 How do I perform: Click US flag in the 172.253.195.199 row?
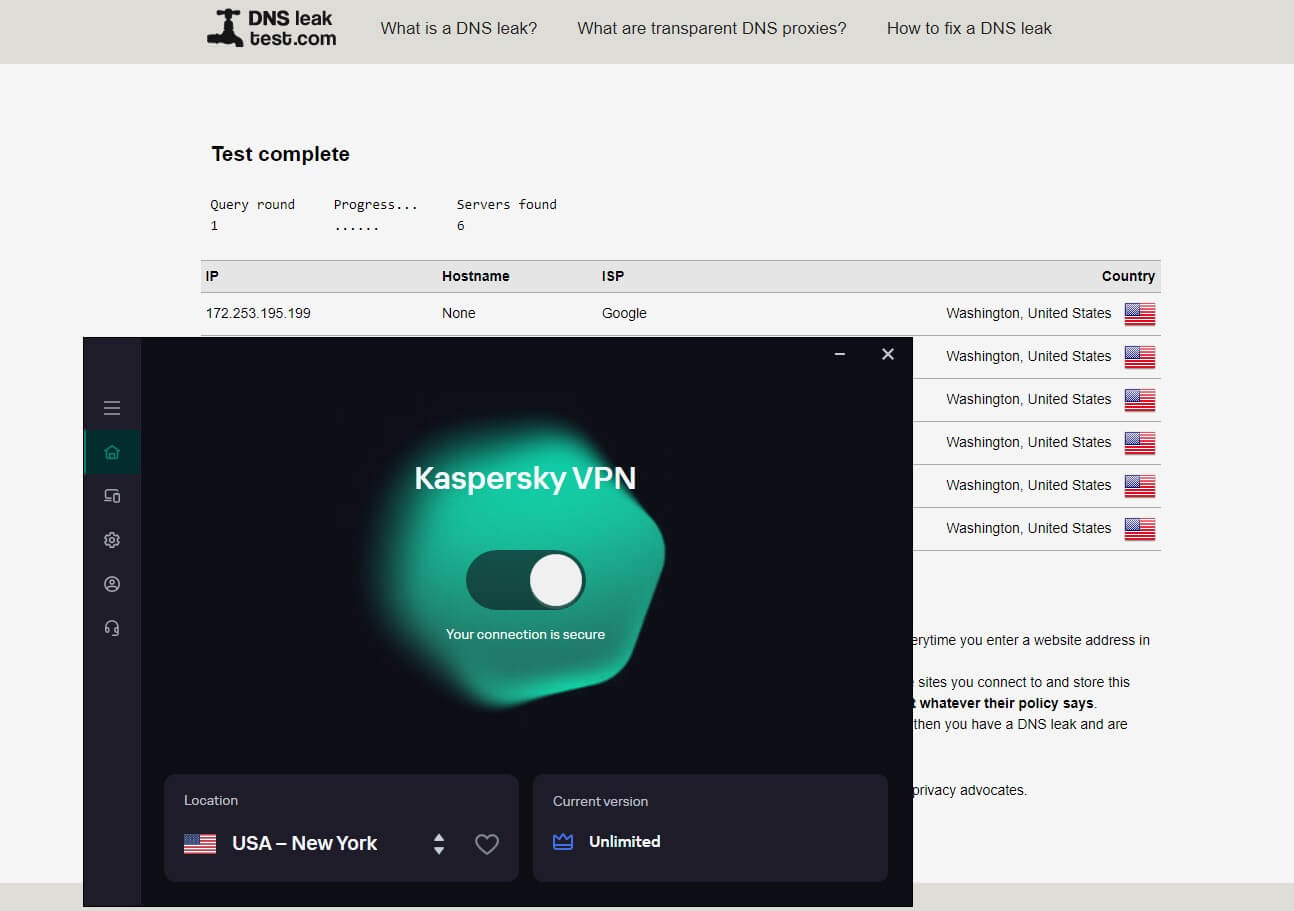1140,314
